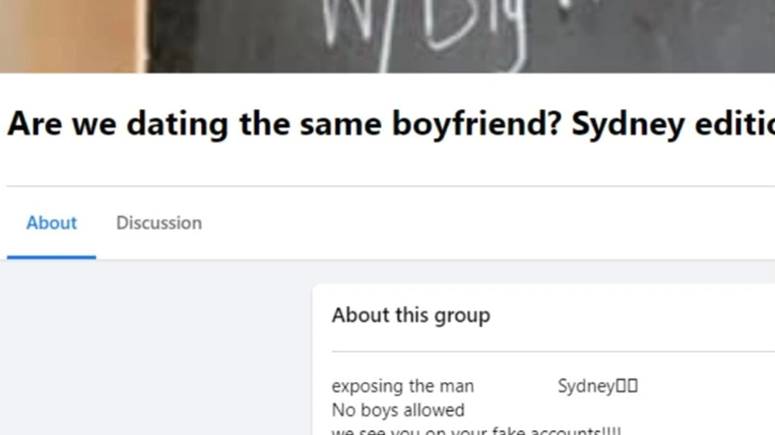Viewport: 775px width, 435px height.
Task: Open the Discussion tab
Action: click(x=159, y=223)
